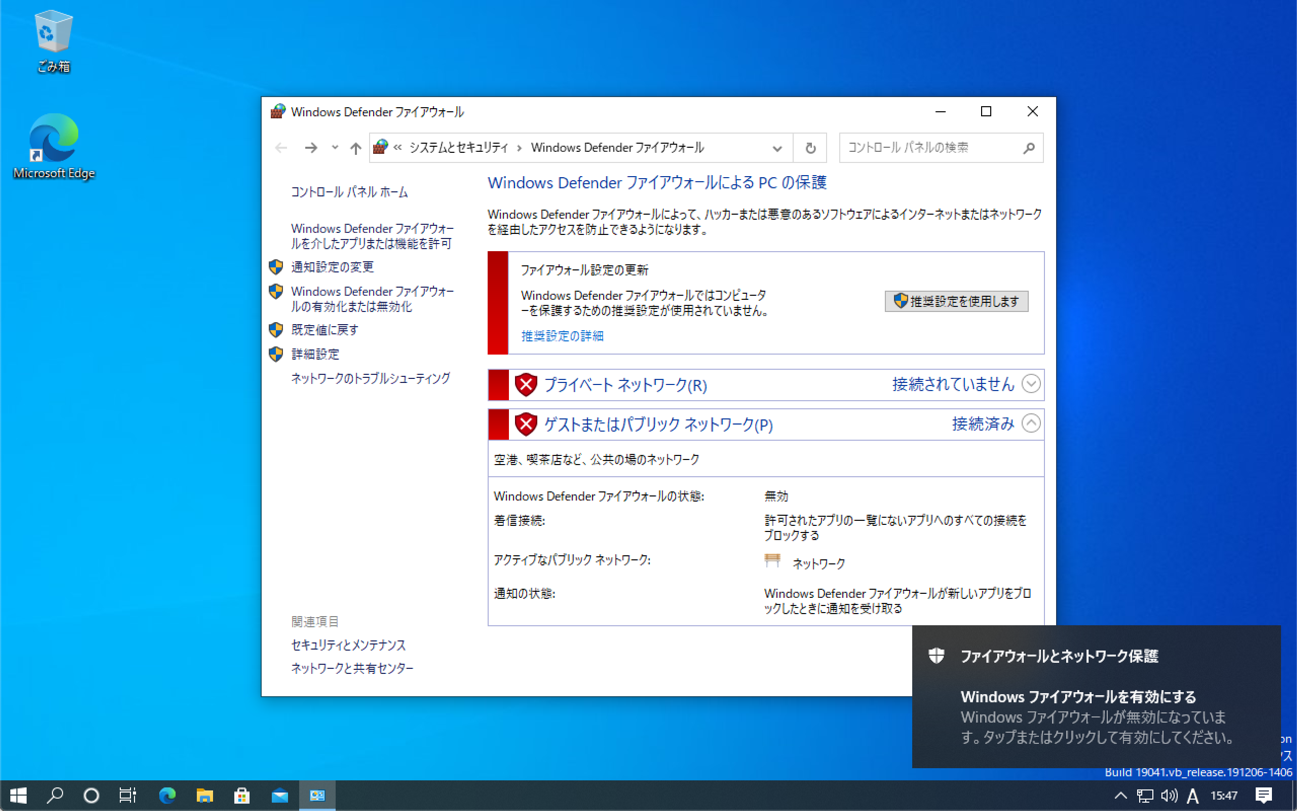1297x811 pixels.
Task: Click プライベート ネットワーク(R) heading
Action: pyautogui.click(x=625, y=385)
